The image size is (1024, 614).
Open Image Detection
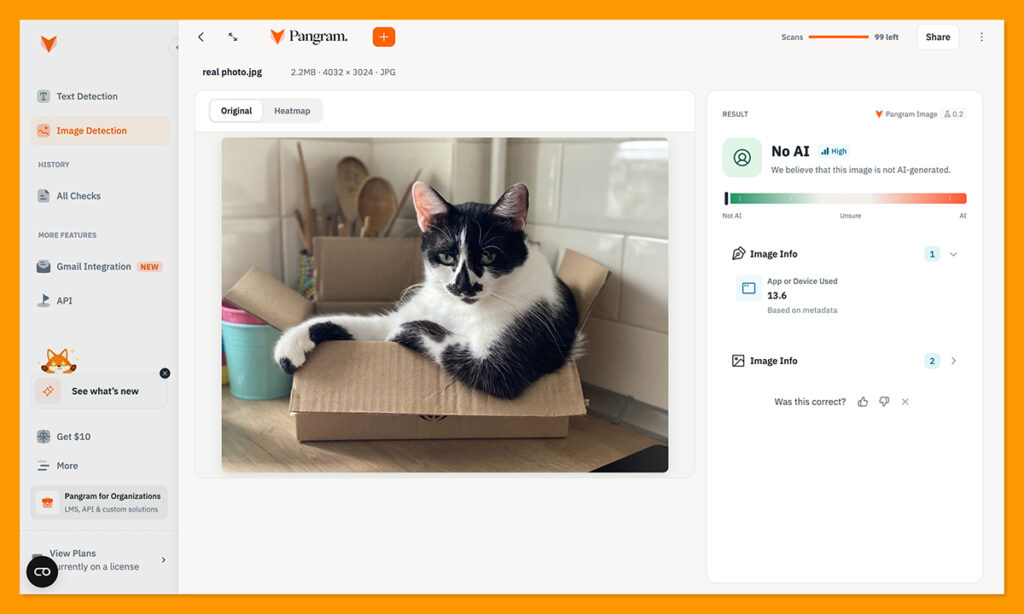[99, 131]
